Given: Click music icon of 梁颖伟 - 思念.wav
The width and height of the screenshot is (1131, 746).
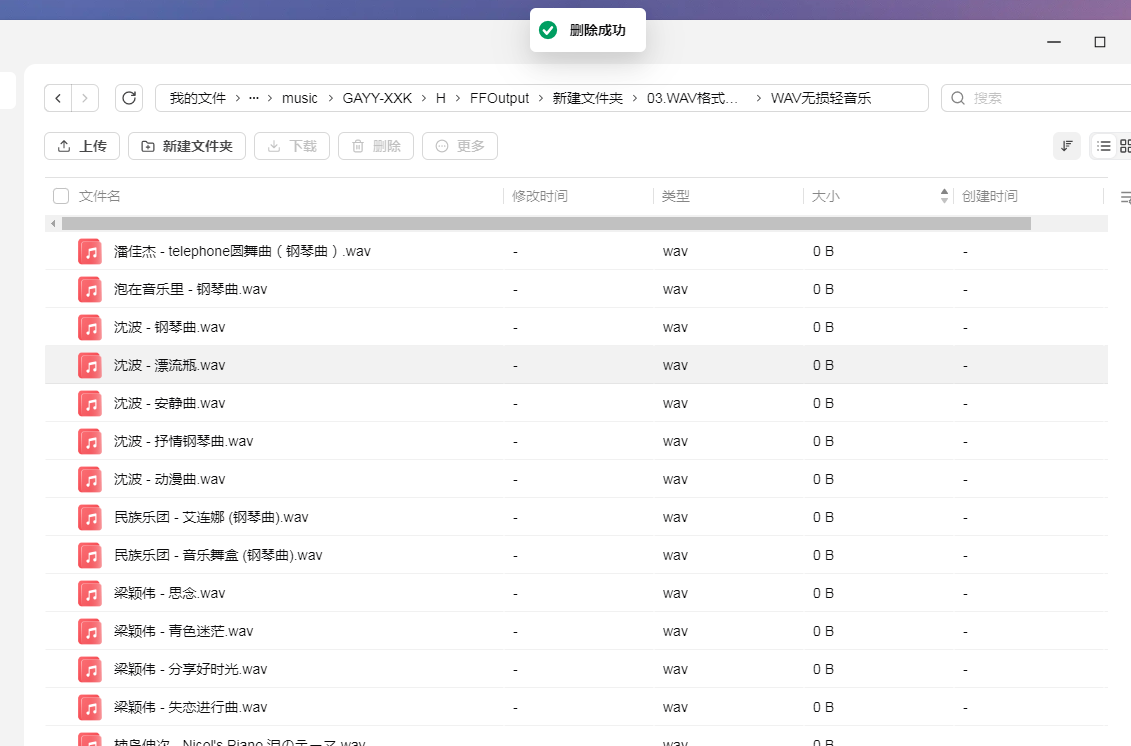Looking at the screenshot, I should pyautogui.click(x=90, y=594).
